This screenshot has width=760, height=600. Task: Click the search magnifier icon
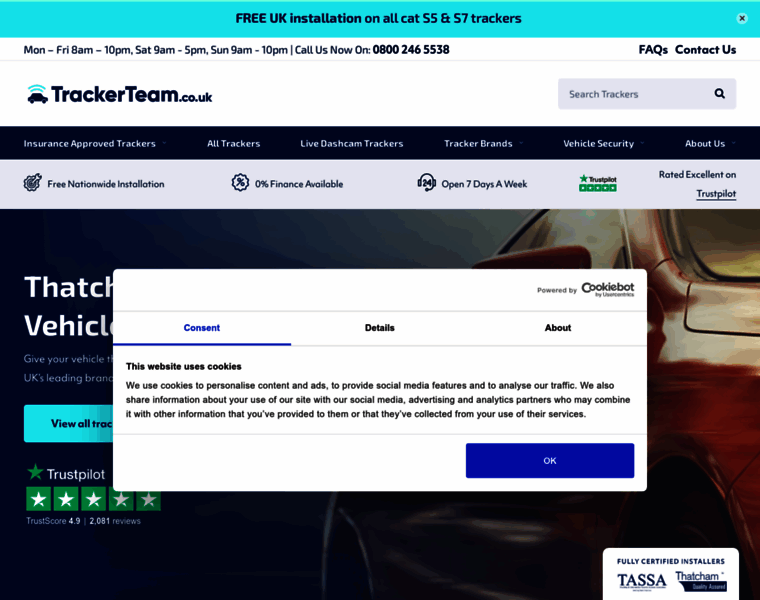[719, 94]
